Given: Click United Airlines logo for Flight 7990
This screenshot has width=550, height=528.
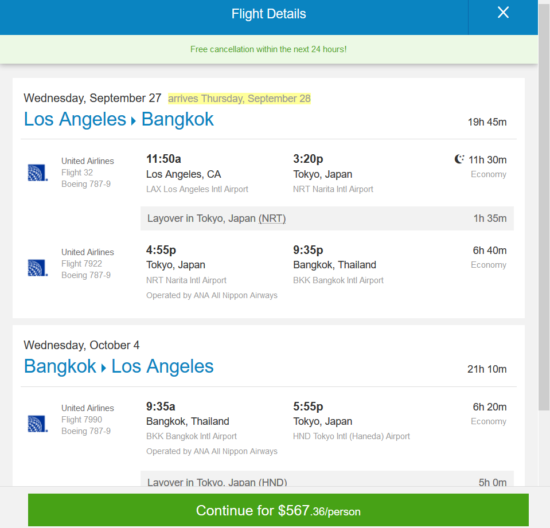Looking at the screenshot, I should point(38,424).
